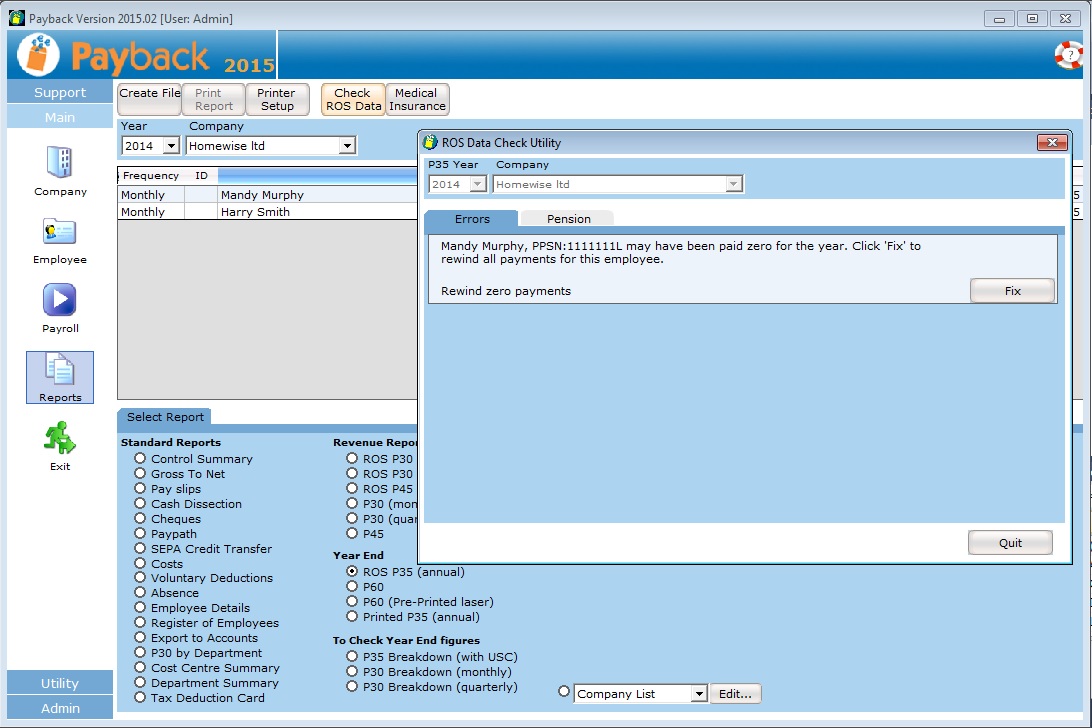Click the Exit running-man icon

(x=60, y=438)
